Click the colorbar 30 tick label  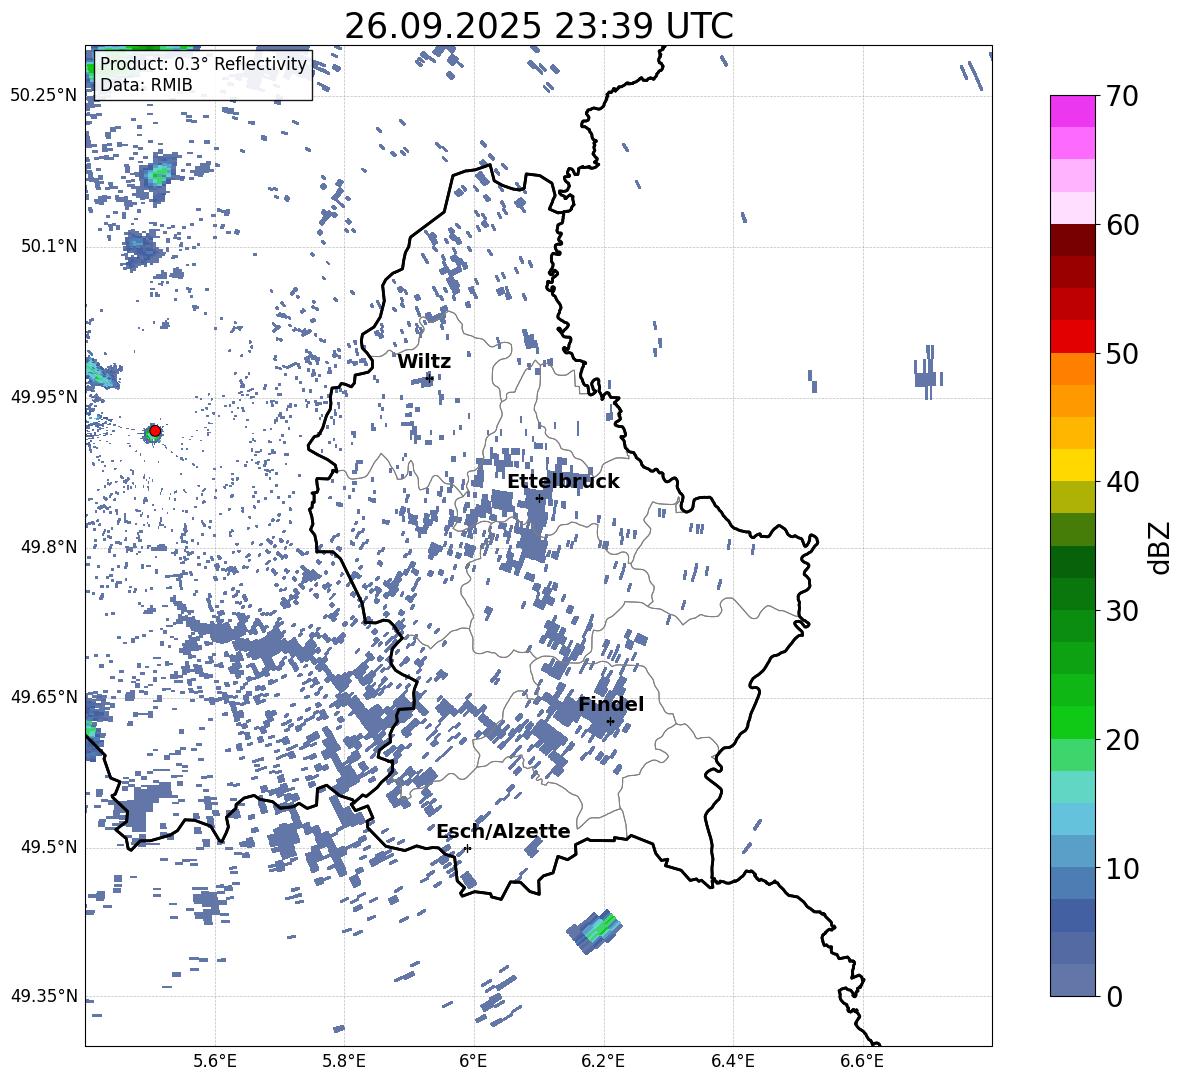(1122, 611)
